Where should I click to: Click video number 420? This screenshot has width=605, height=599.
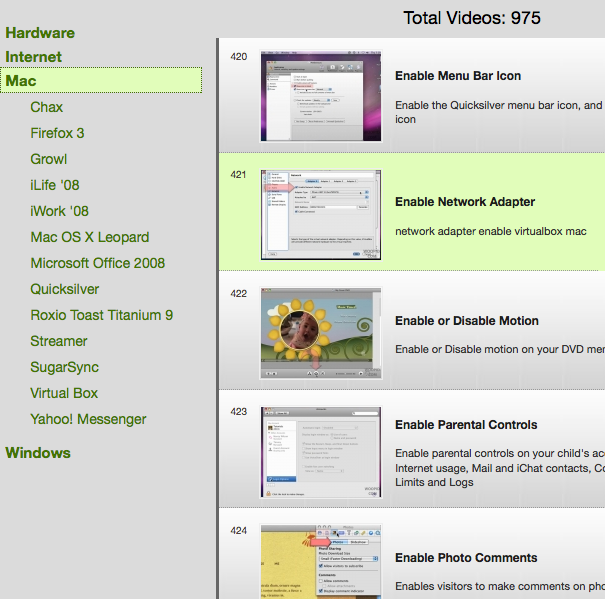[238, 57]
